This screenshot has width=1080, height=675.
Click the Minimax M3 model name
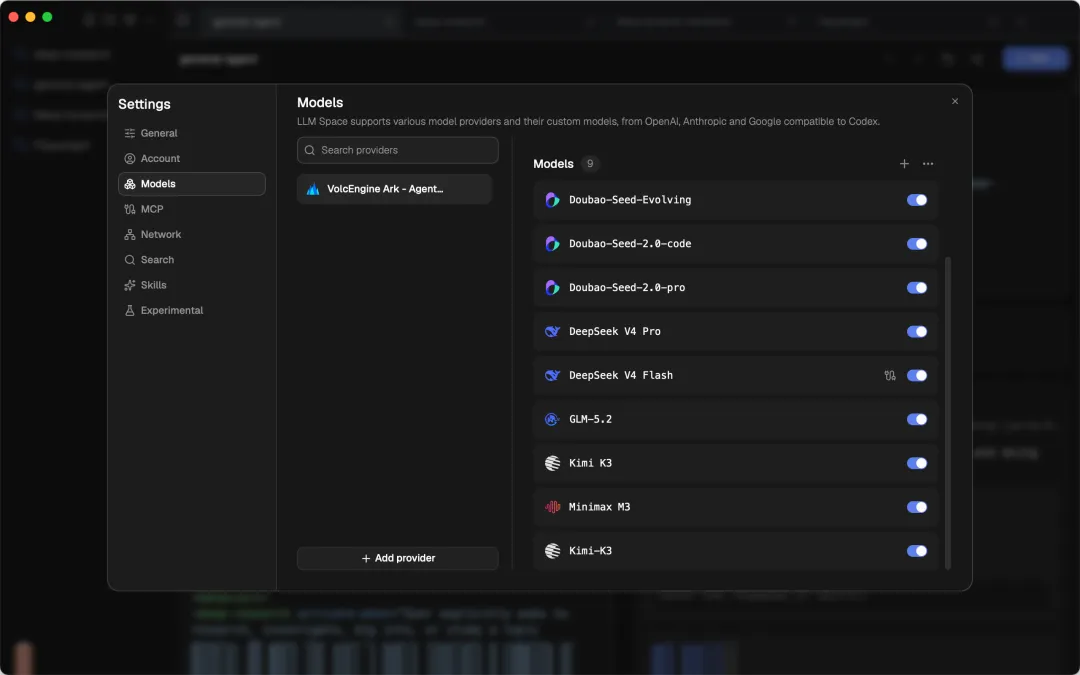click(x=599, y=507)
